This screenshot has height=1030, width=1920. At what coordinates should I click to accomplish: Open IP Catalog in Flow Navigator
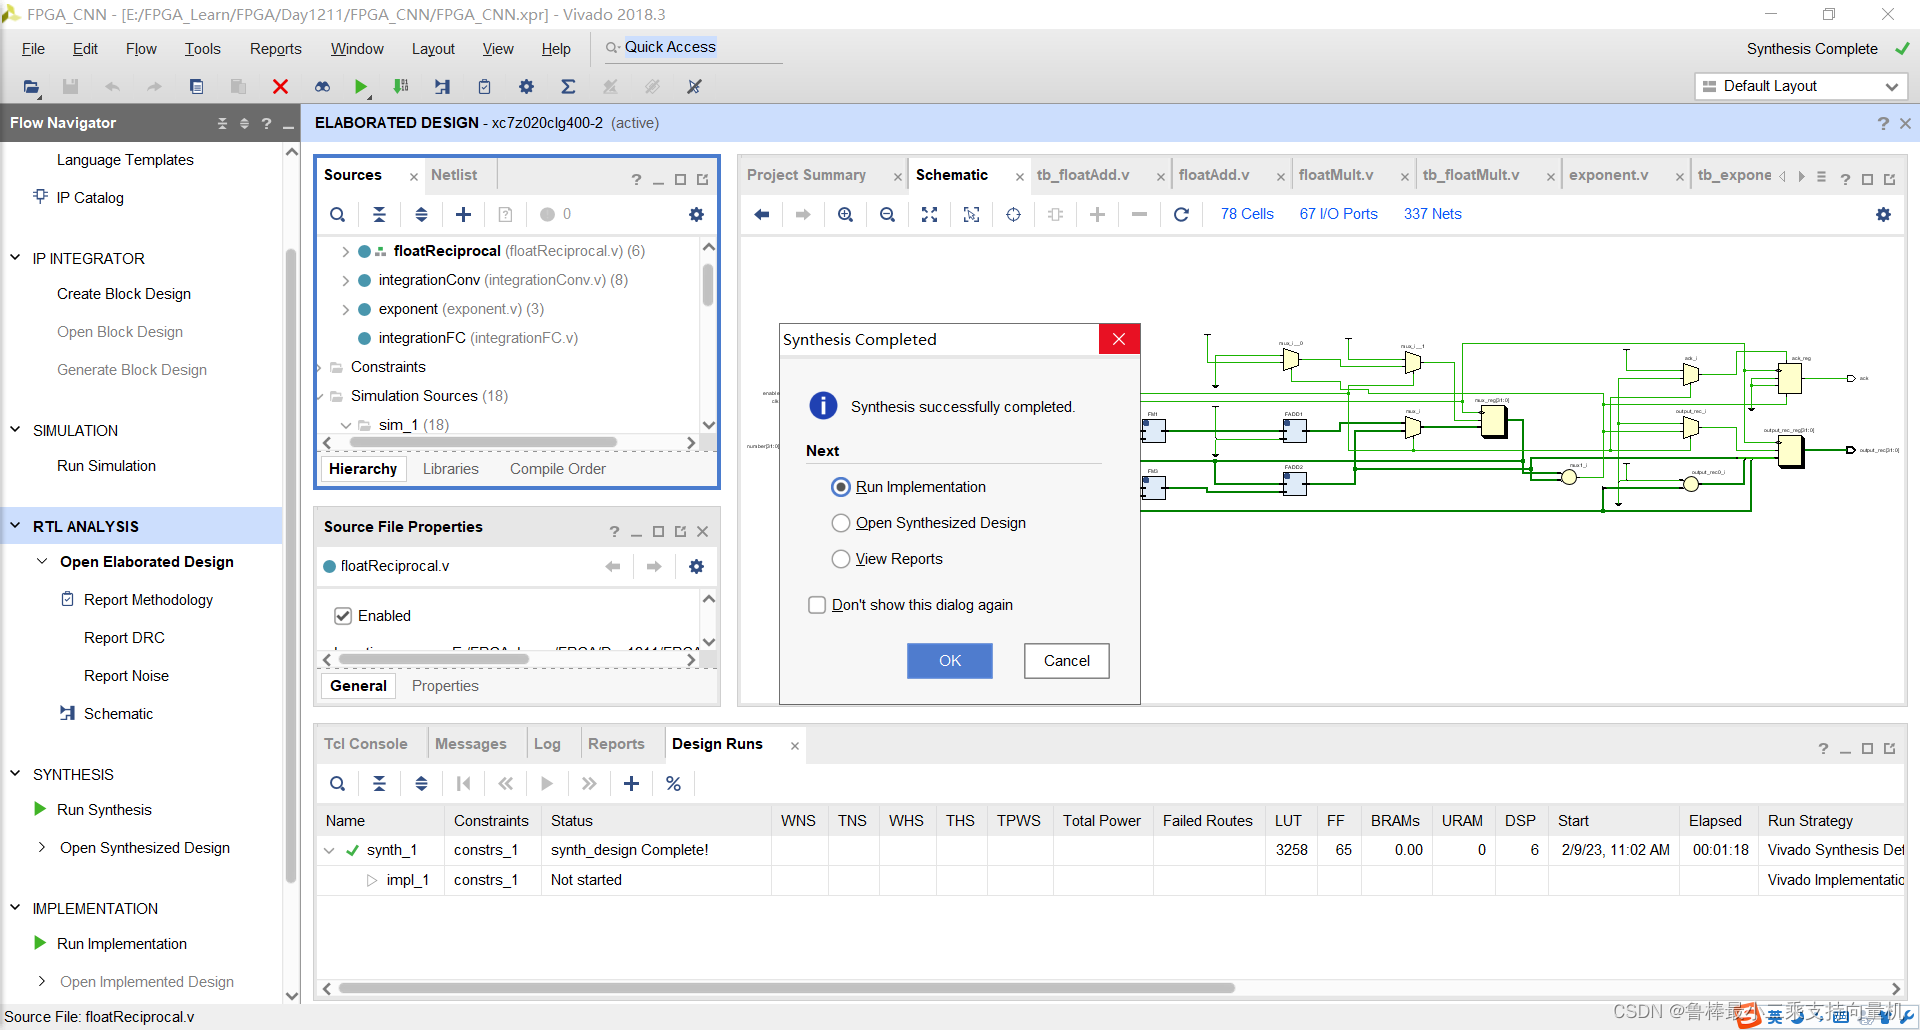click(x=90, y=198)
